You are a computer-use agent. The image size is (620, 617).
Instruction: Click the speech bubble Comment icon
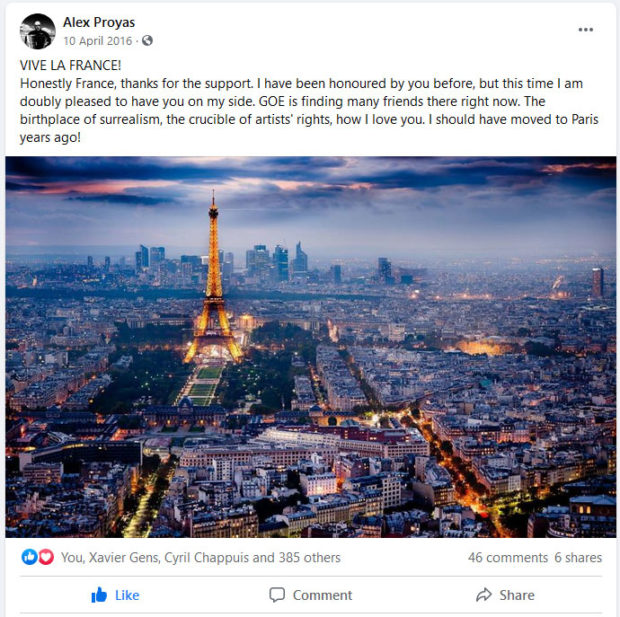(277, 594)
